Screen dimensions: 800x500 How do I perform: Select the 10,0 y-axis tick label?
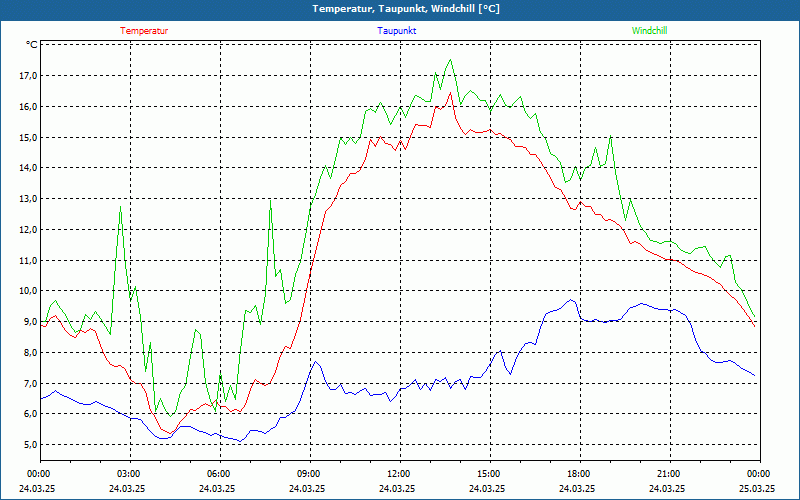tap(27, 291)
